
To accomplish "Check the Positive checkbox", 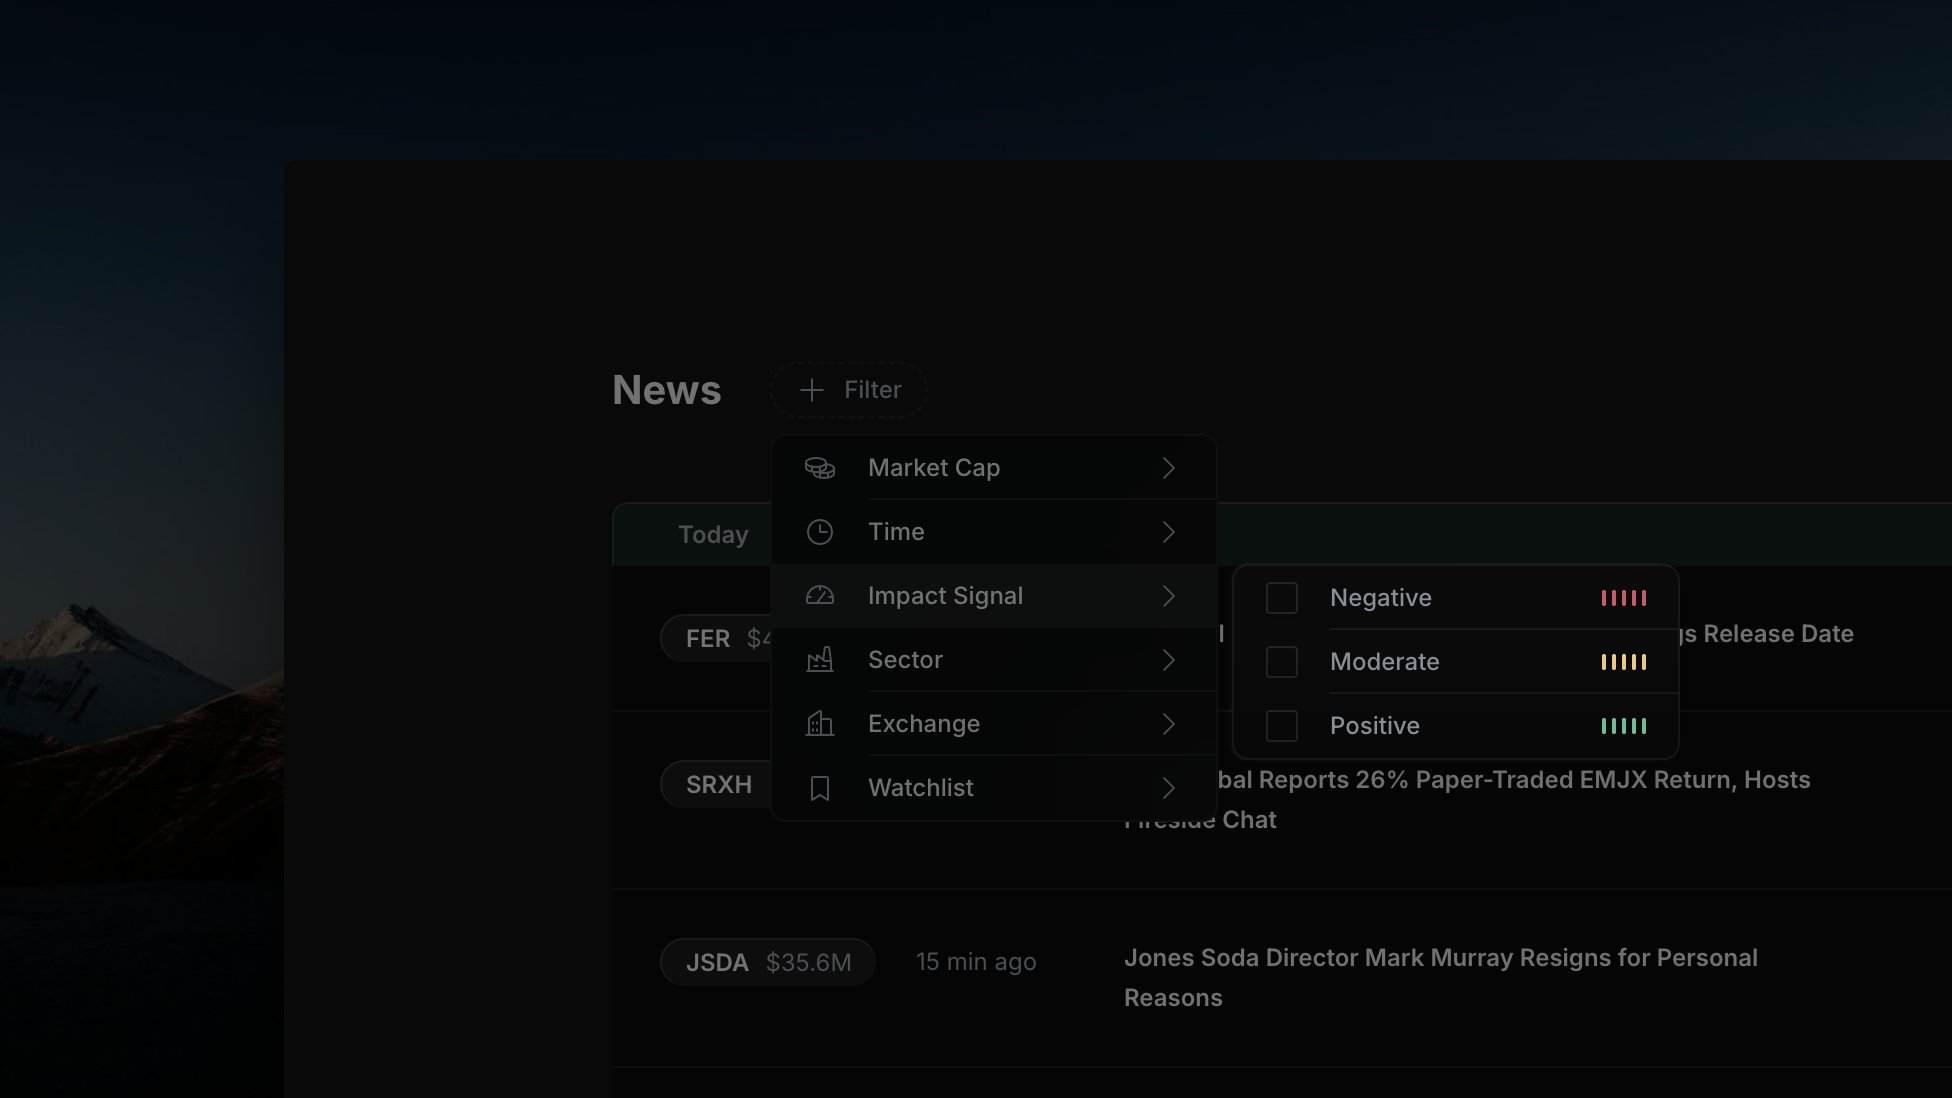I will click(x=1282, y=726).
